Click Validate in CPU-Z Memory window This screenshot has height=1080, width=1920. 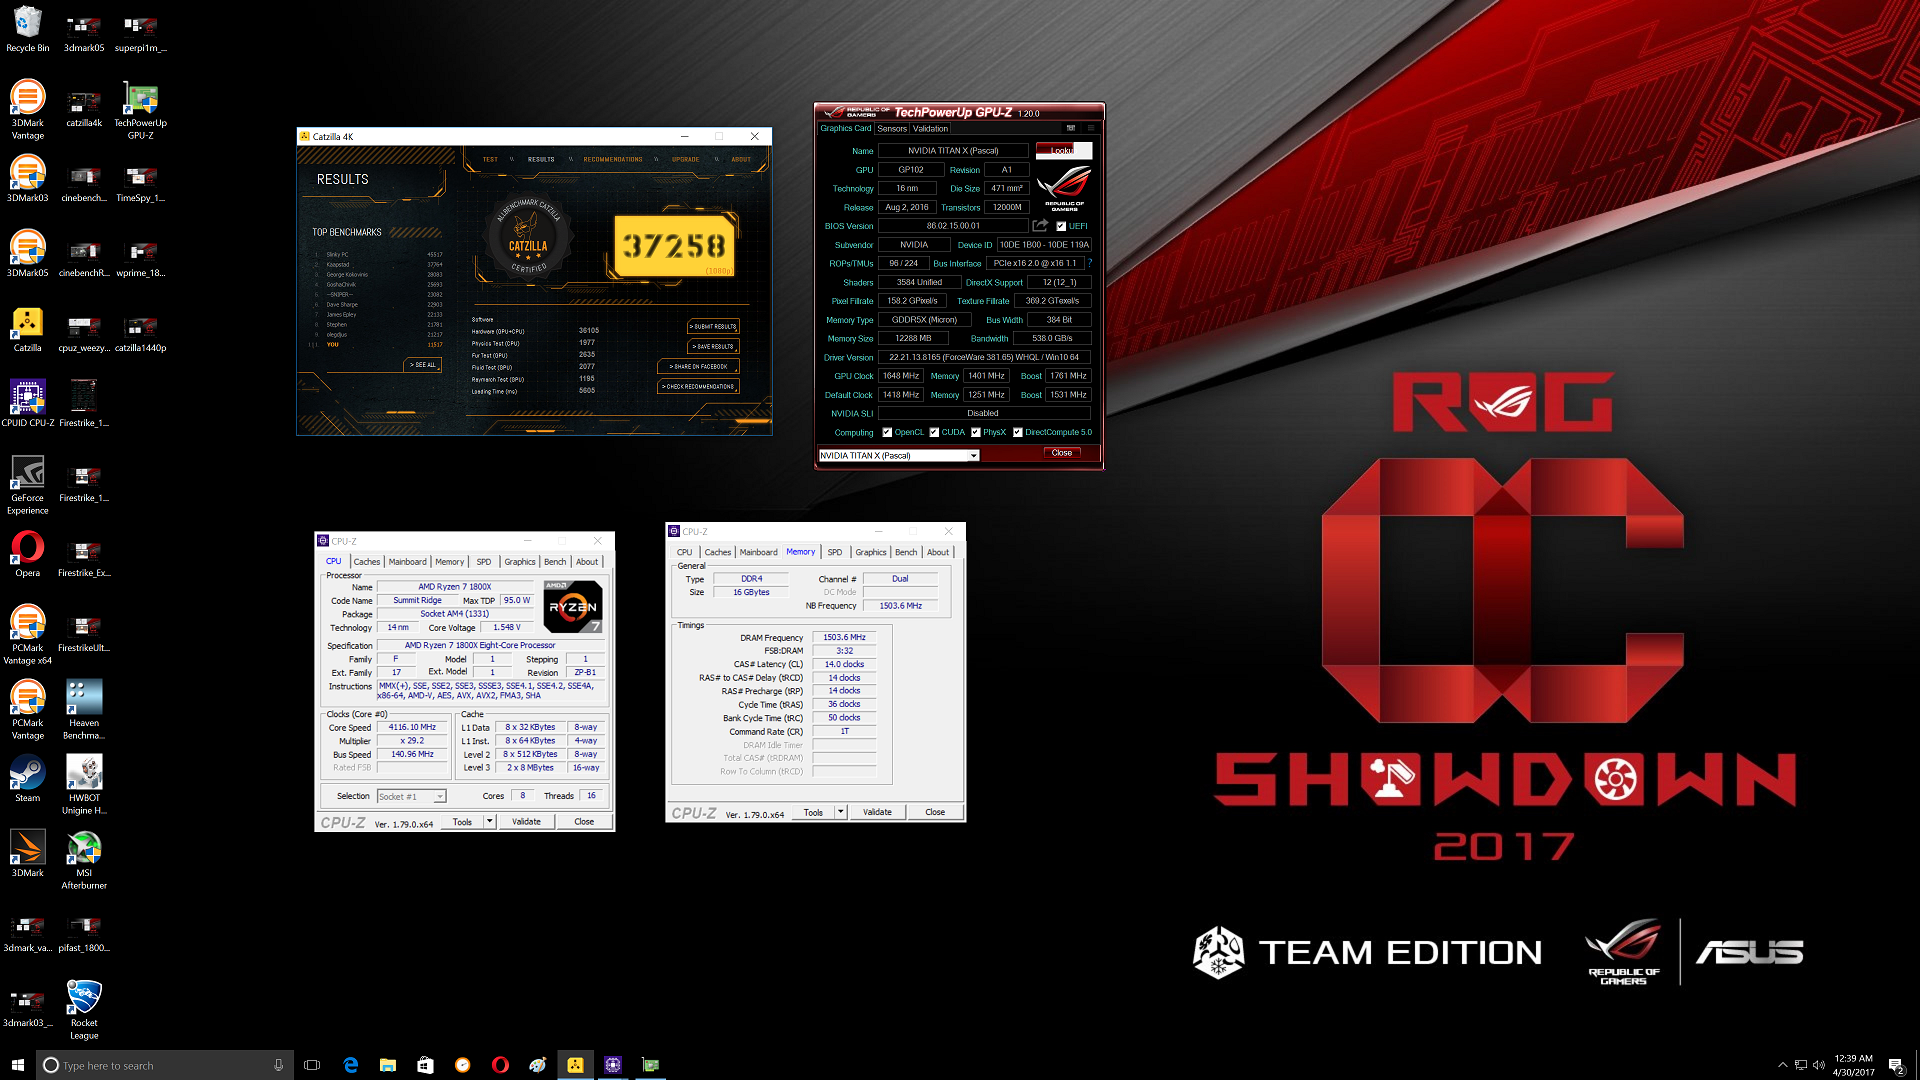877,811
